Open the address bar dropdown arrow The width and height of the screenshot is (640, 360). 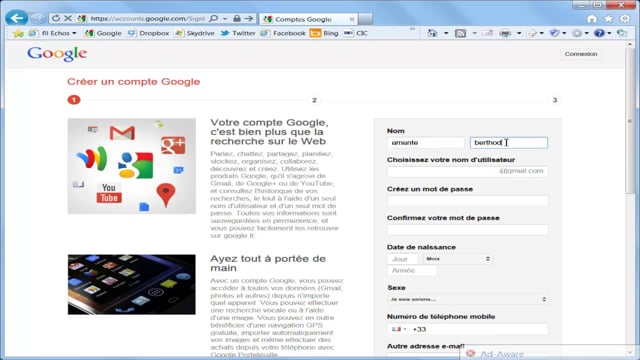point(225,19)
